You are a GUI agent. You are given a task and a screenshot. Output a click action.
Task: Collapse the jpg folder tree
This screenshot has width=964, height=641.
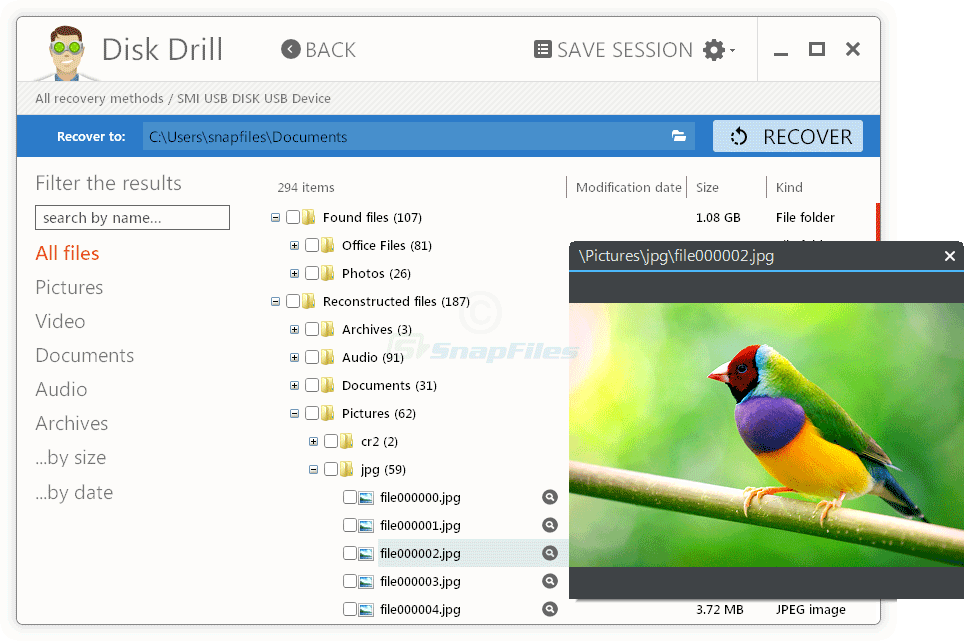coord(313,469)
